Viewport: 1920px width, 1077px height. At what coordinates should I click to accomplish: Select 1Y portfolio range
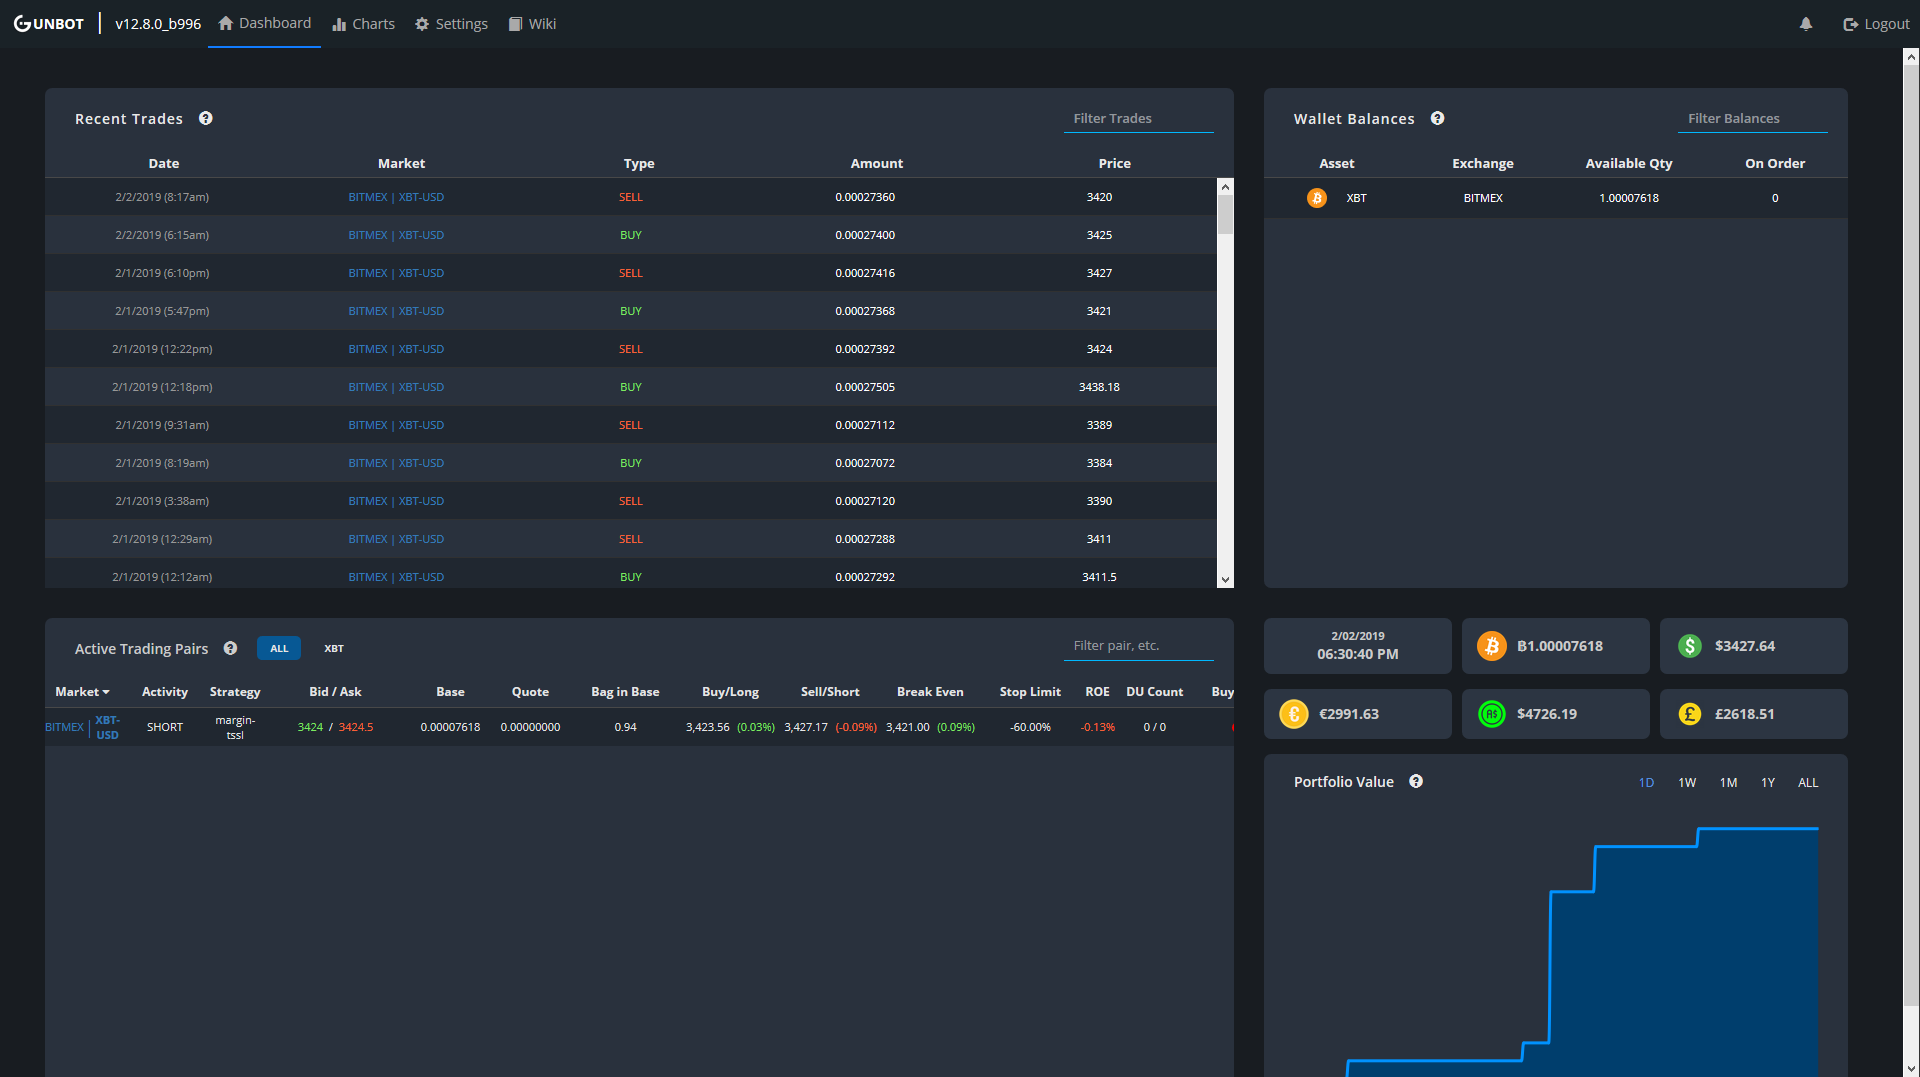[1768, 783]
